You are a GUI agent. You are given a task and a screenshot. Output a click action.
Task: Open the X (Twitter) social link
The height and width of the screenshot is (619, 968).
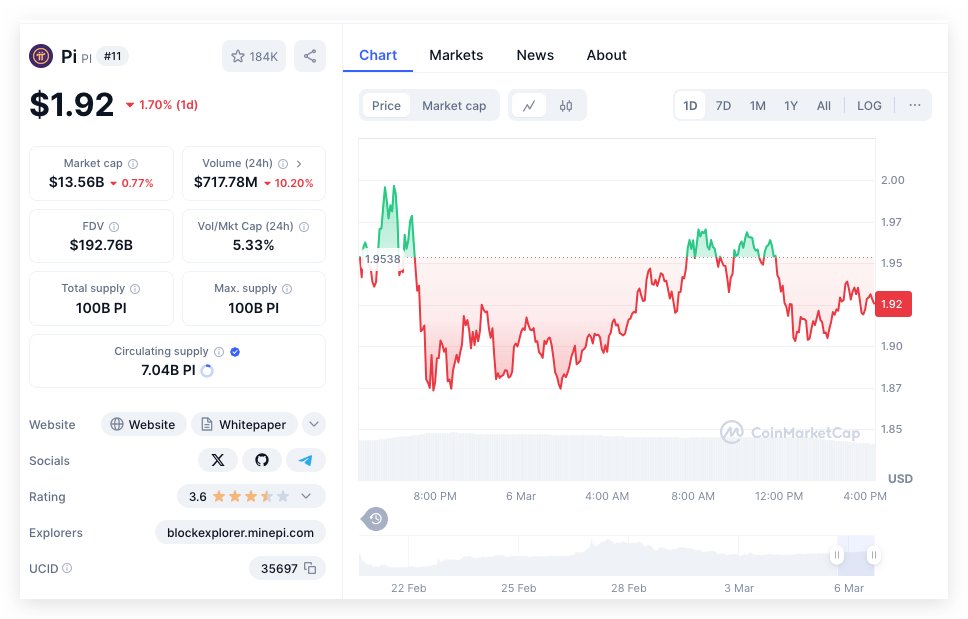coord(218,460)
